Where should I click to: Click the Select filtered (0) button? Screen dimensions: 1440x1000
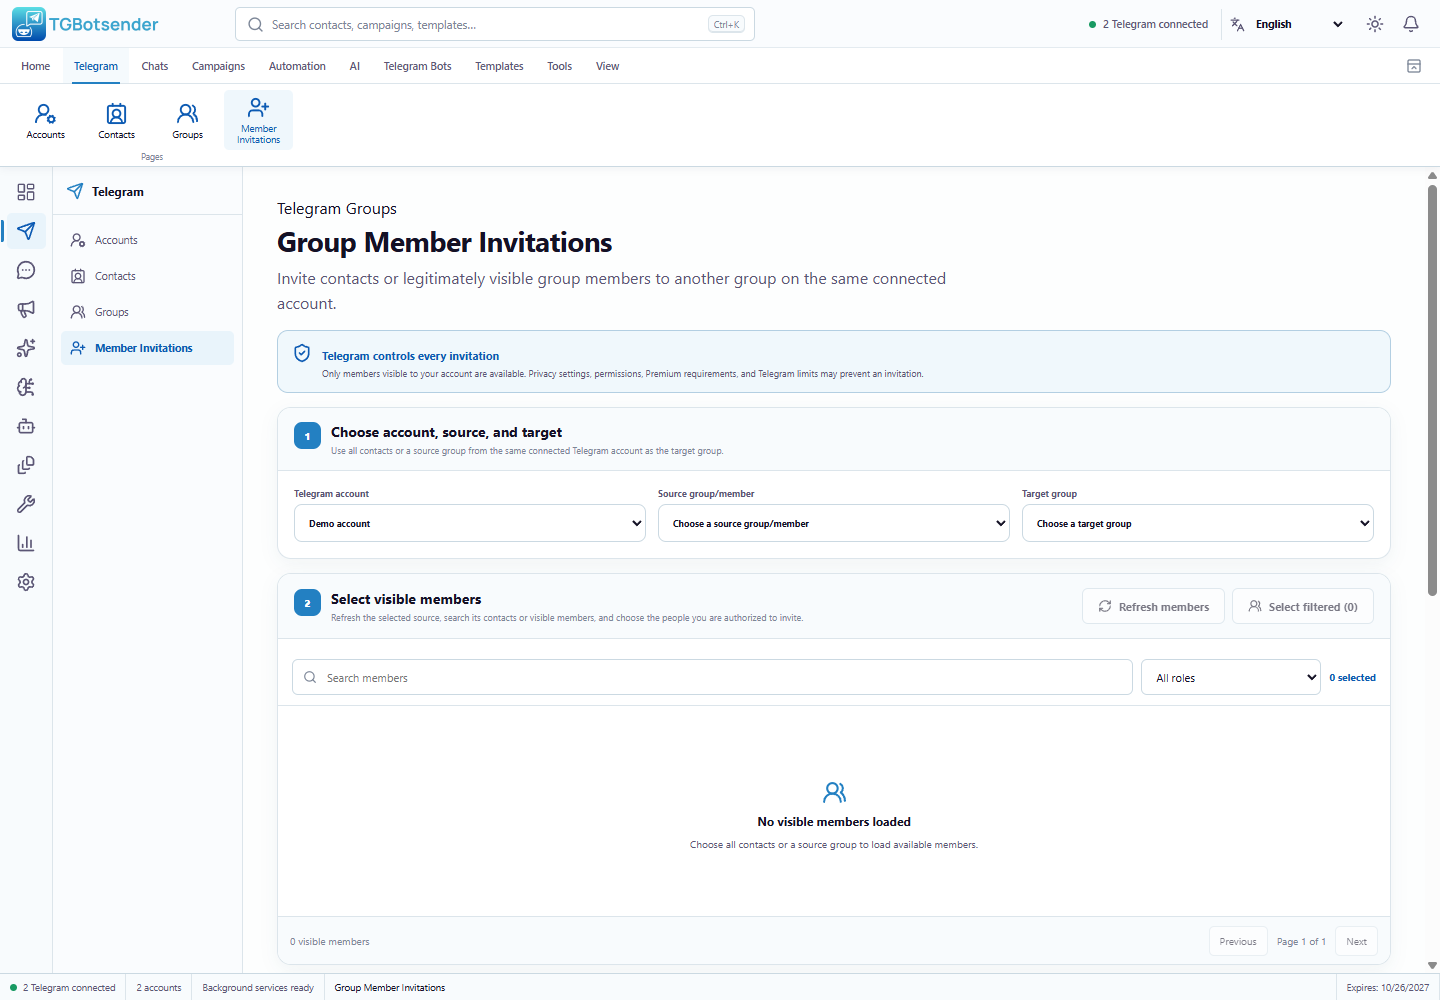[x=1303, y=606]
